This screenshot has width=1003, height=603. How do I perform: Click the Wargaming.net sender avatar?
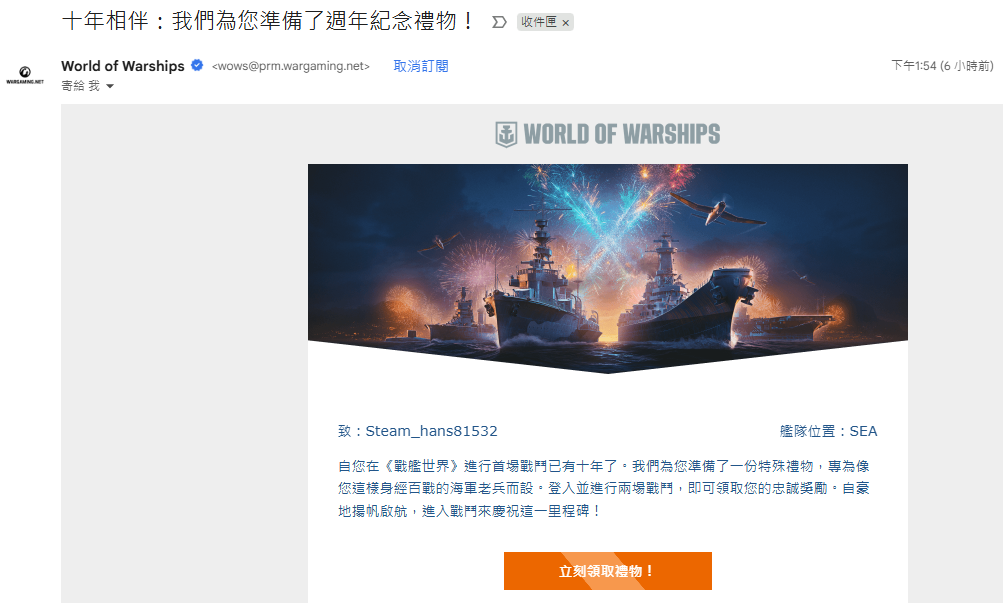tap(25, 75)
